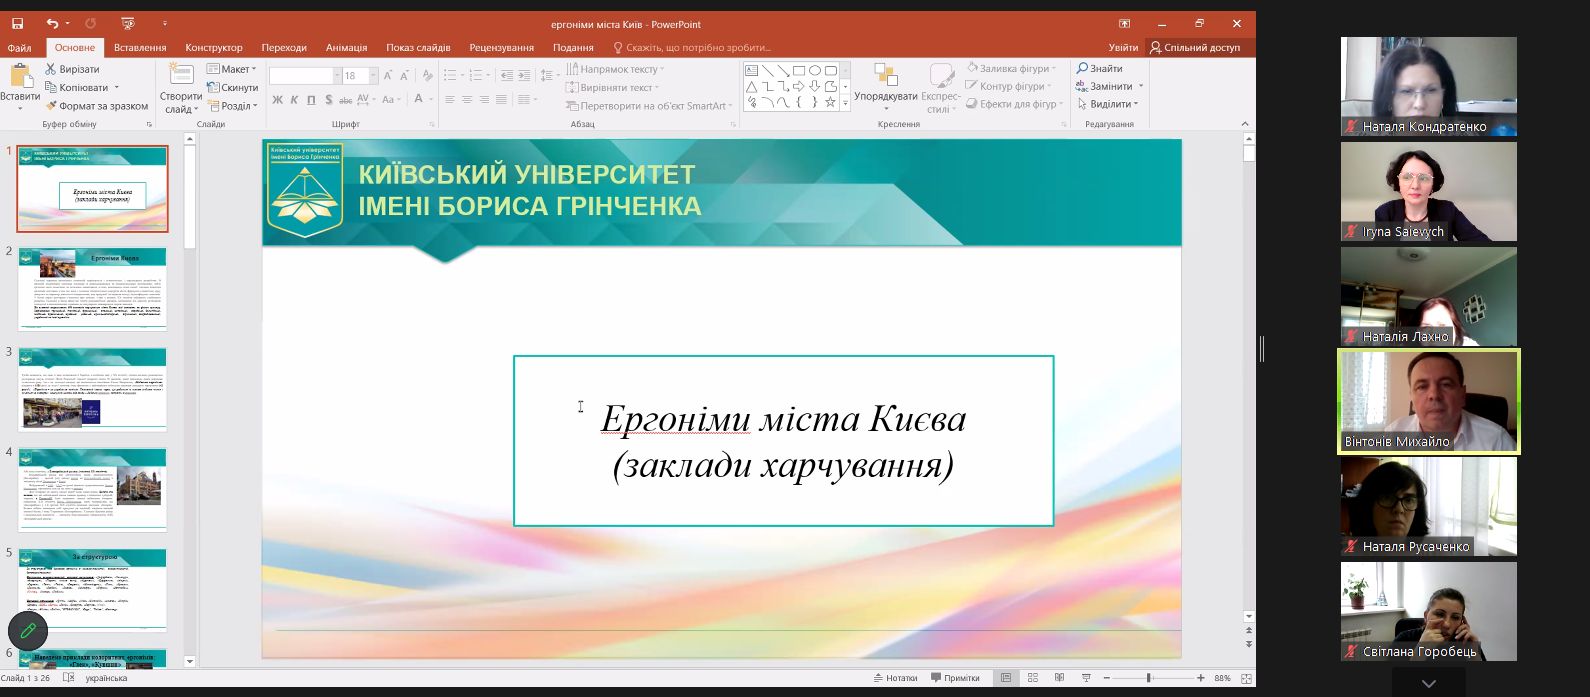1590x697 pixels.
Task: Click the Спільний доступ share button
Action: coord(1195,47)
